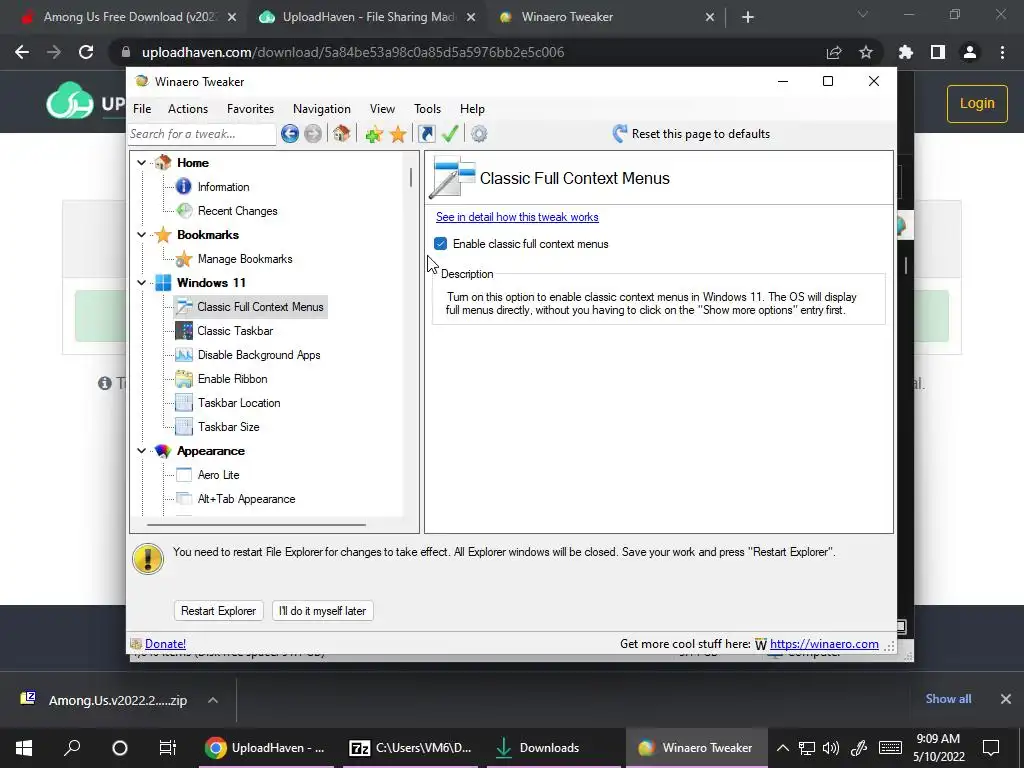1024x768 pixels.
Task: Switch to Among Us Free Download tab
Action: pyautogui.click(x=129, y=17)
